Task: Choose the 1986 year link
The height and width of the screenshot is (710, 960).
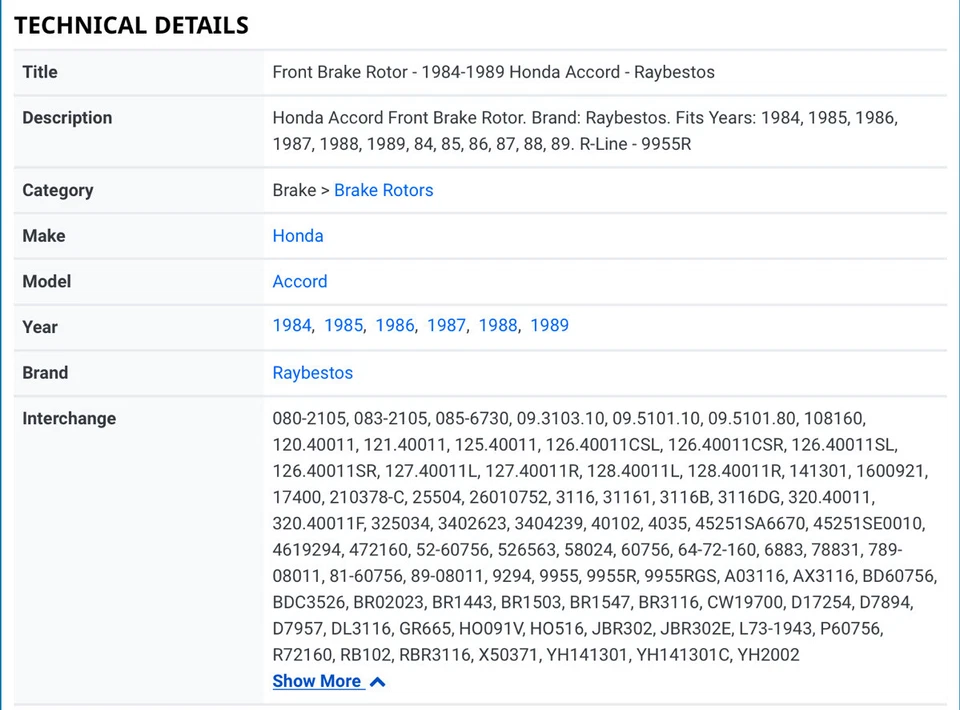Action: 395,326
